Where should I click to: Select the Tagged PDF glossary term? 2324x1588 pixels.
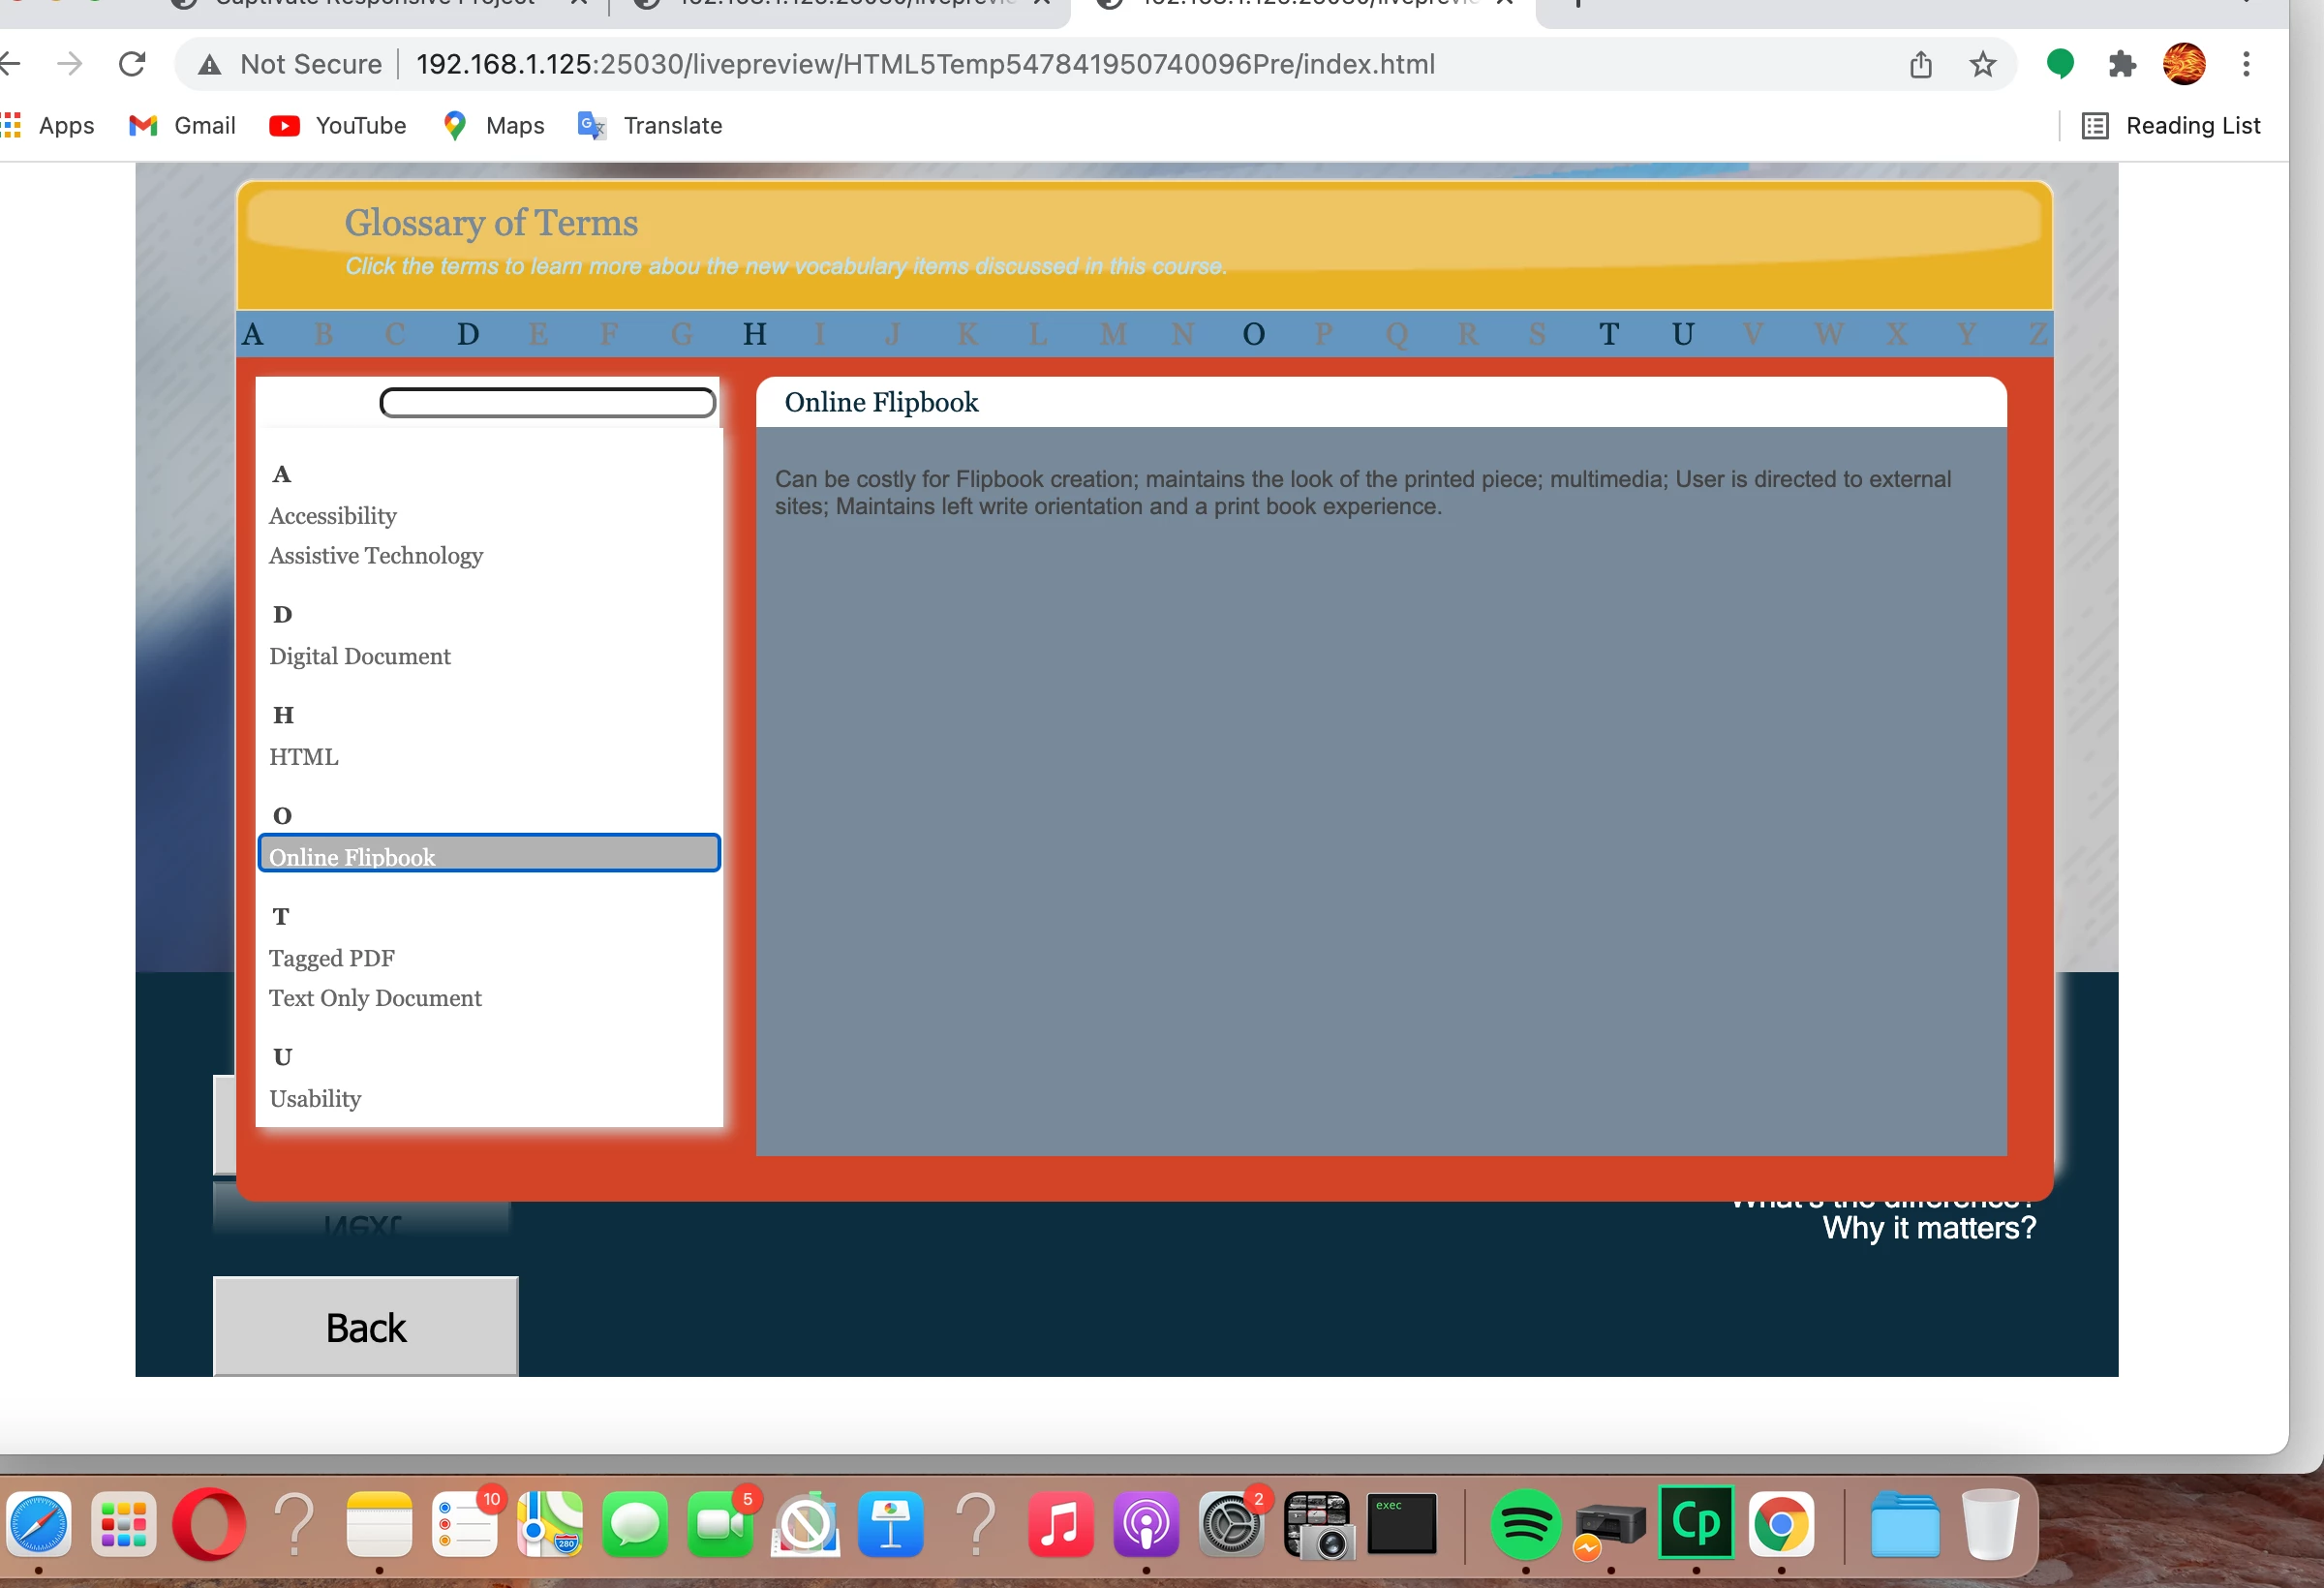click(x=332, y=958)
